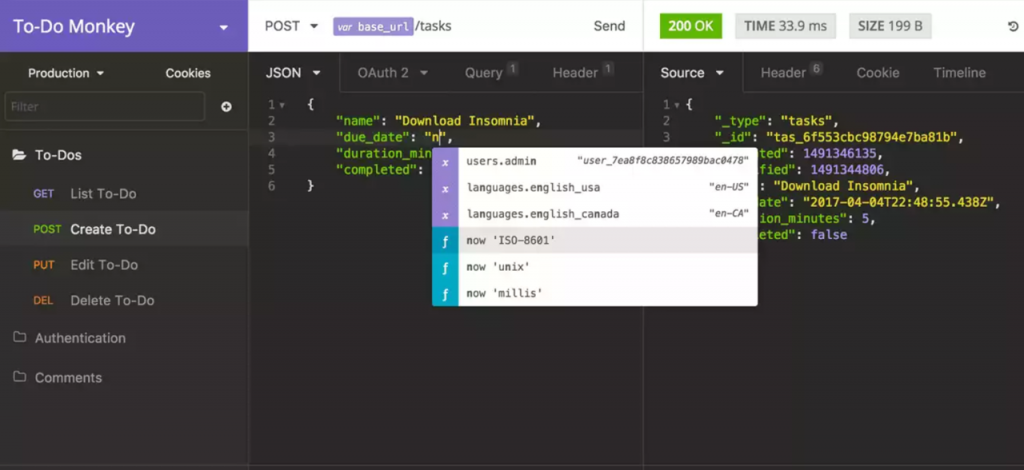
Task: Open the Production environment dropdown
Action: (x=65, y=73)
